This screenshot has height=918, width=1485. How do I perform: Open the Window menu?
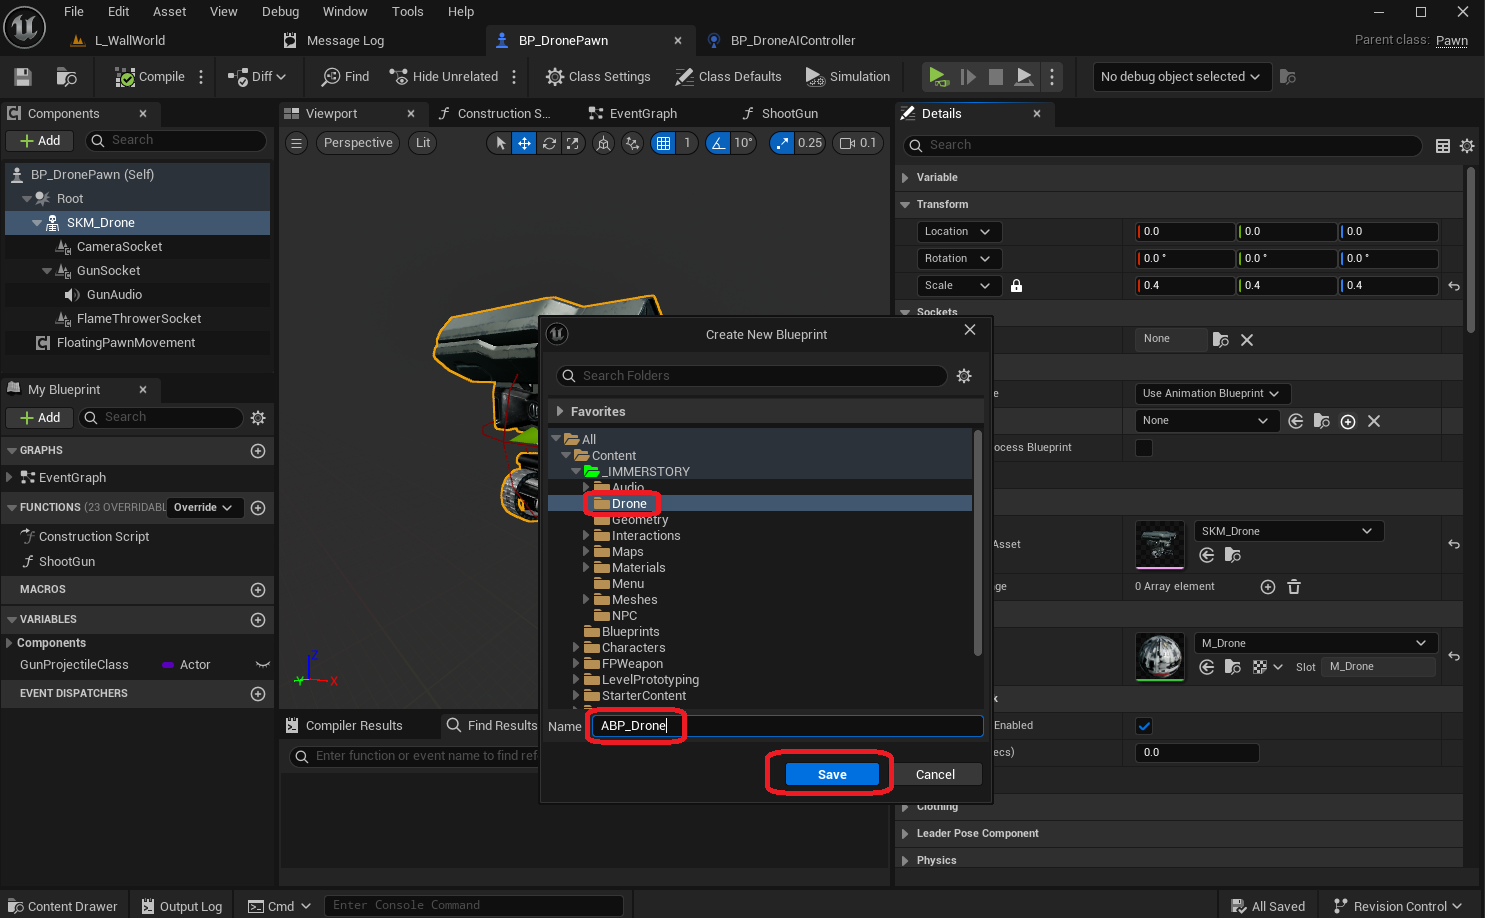pyautogui.click(x=345, y=12)
